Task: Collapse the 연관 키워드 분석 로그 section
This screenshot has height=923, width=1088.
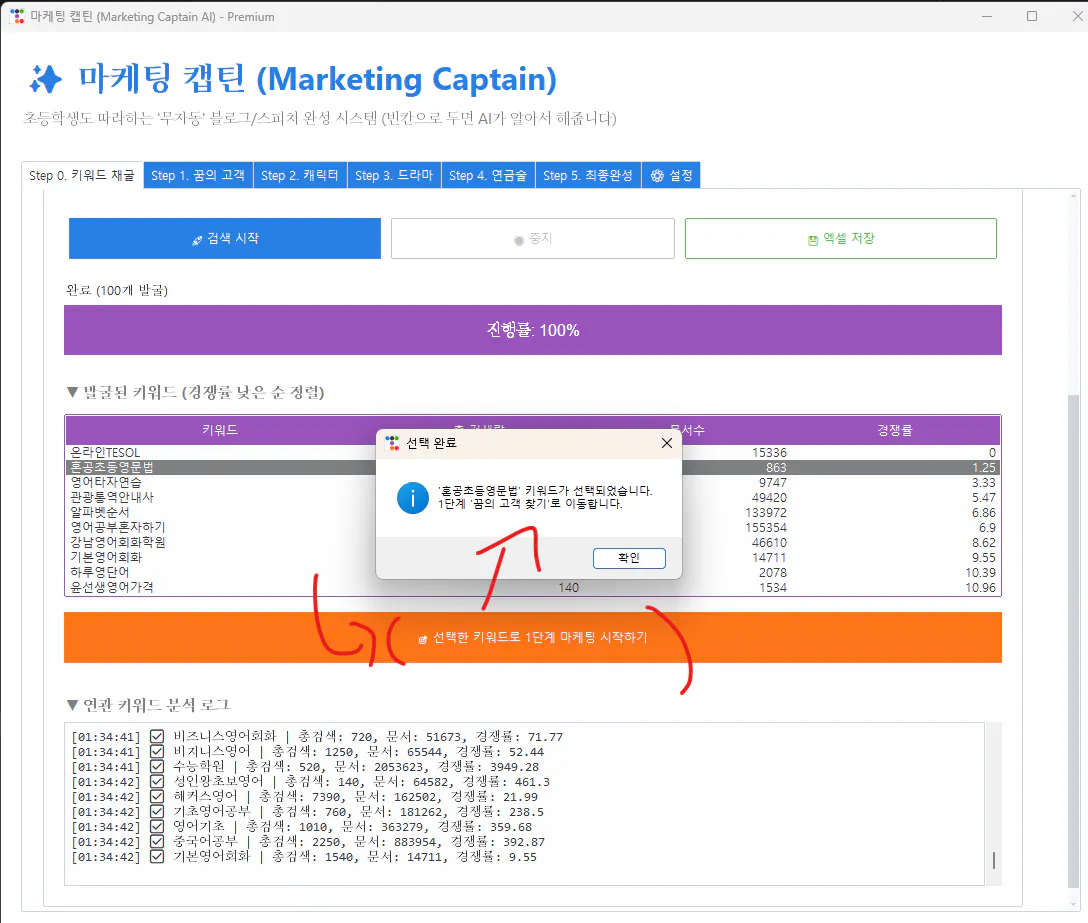Action: coord(74,702)
